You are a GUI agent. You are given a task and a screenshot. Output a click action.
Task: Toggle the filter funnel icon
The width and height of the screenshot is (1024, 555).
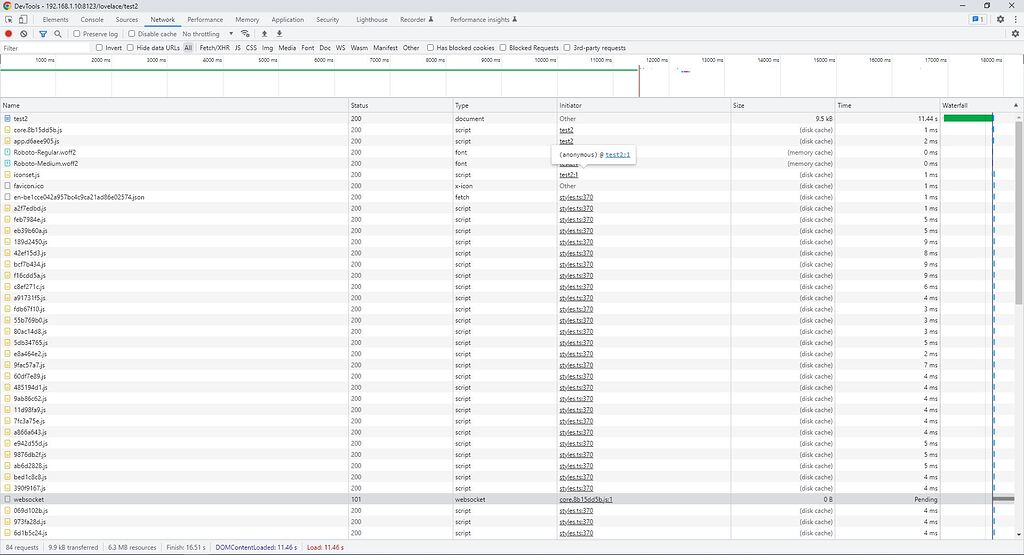click(43, 34)
